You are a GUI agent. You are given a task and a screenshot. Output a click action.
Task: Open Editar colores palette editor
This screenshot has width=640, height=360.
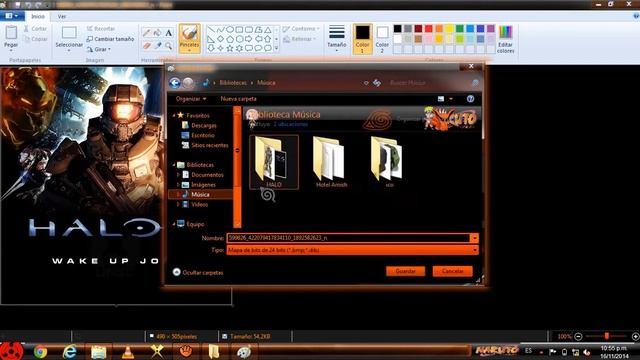pos(505,39)
